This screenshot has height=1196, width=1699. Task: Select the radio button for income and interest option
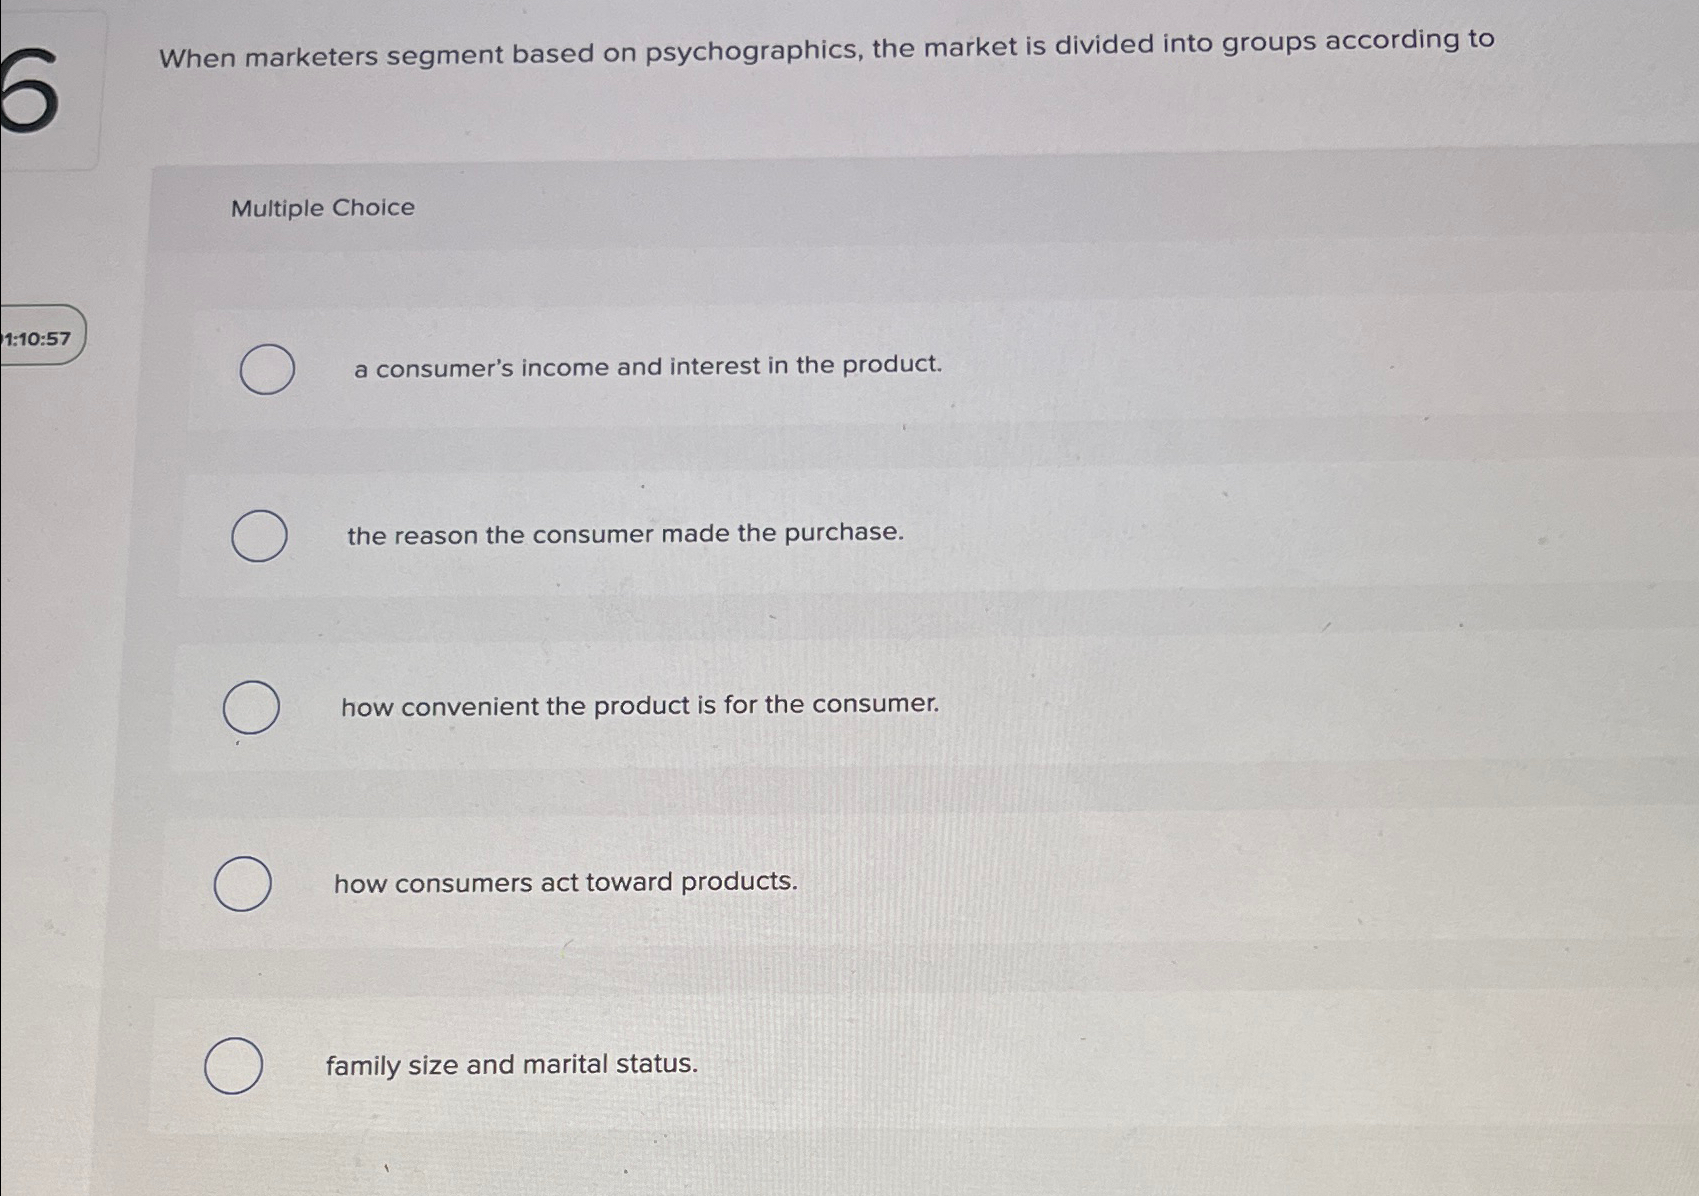266,369
